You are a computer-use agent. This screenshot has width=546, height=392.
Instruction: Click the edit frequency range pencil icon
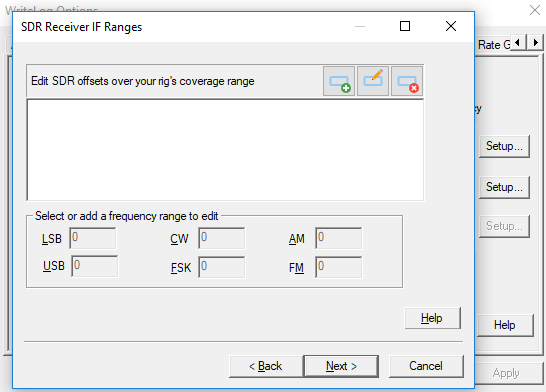[x=373, y=81]
